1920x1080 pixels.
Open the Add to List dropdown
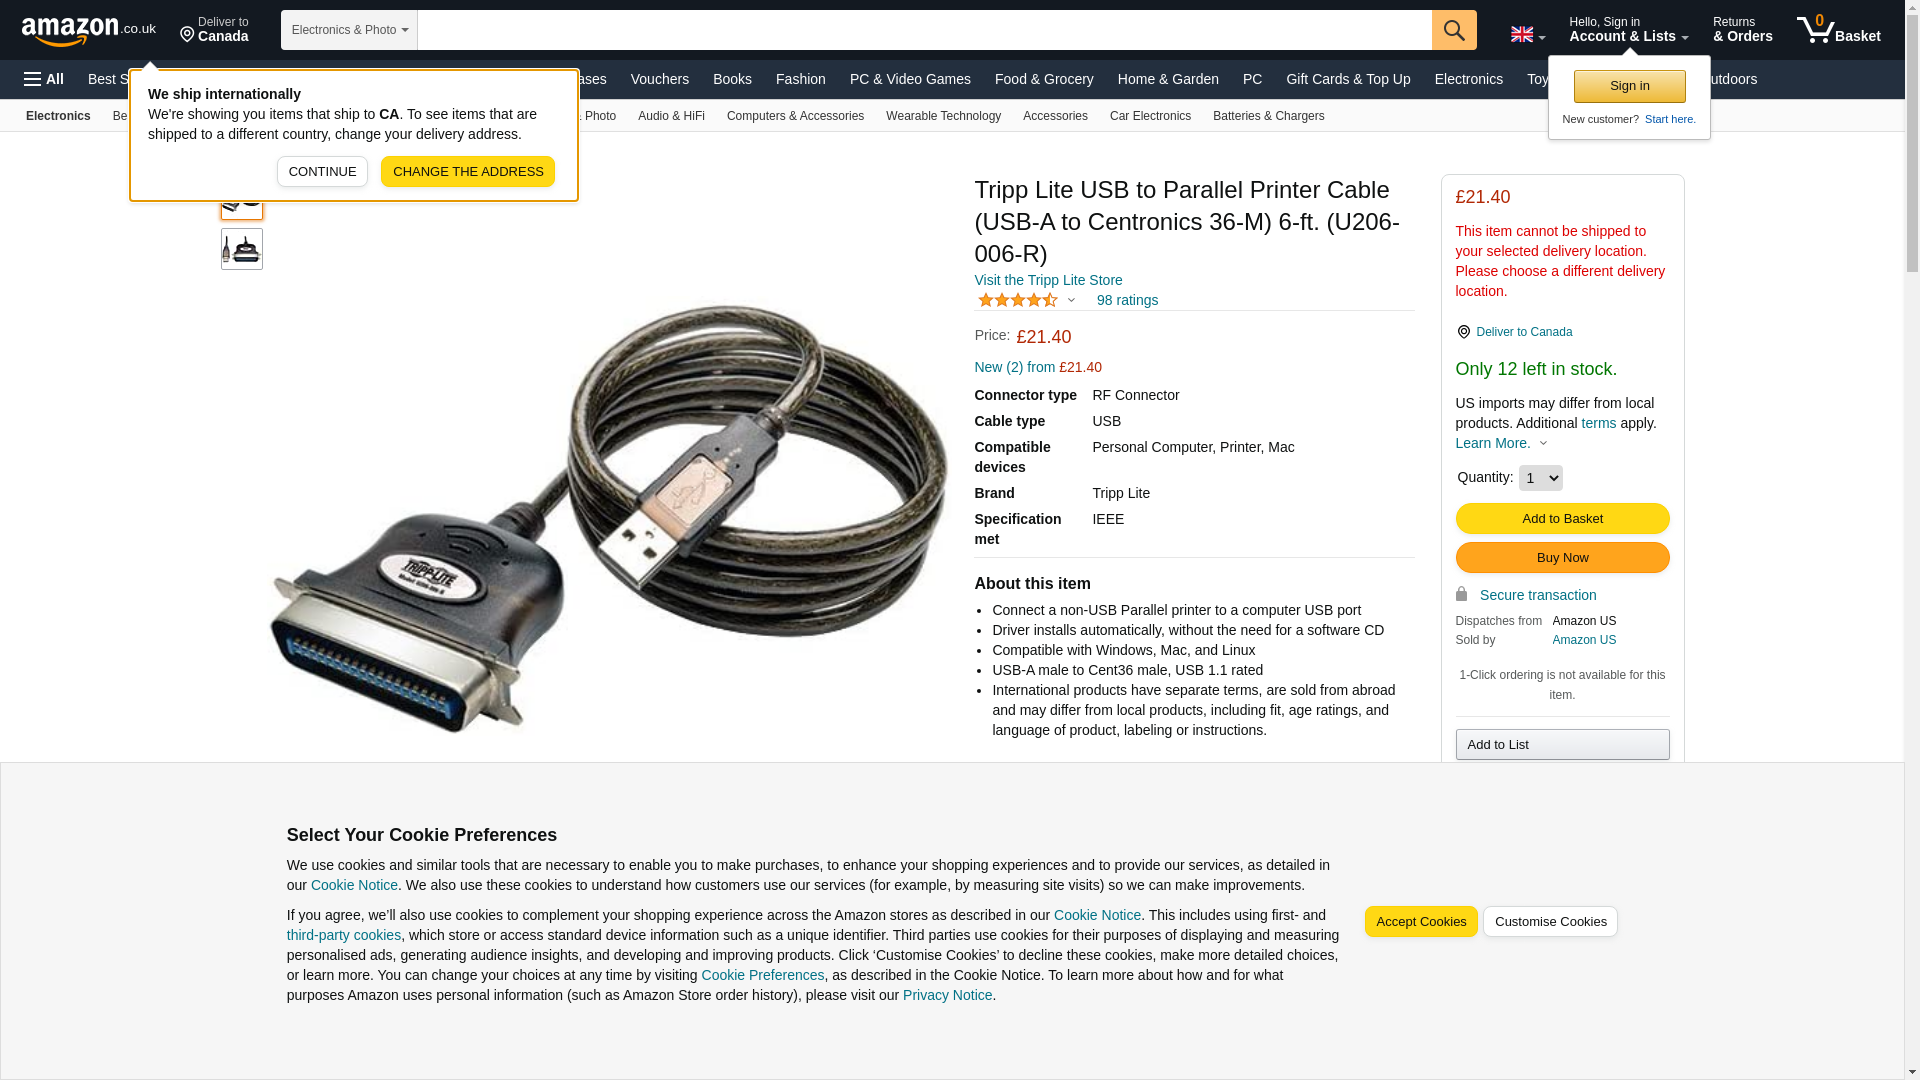[x=1562, y=745]
